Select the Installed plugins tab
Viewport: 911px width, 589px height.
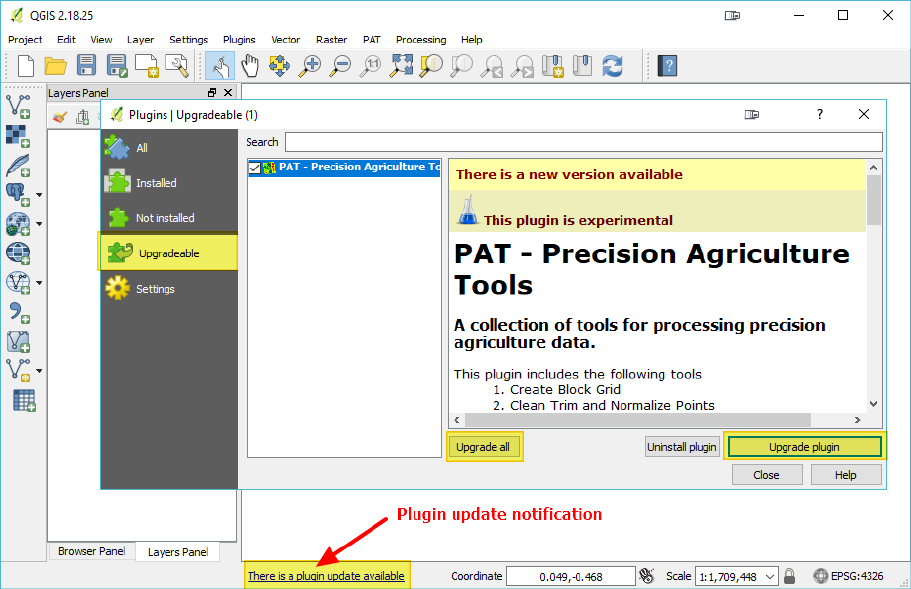[x=169, y=182]
